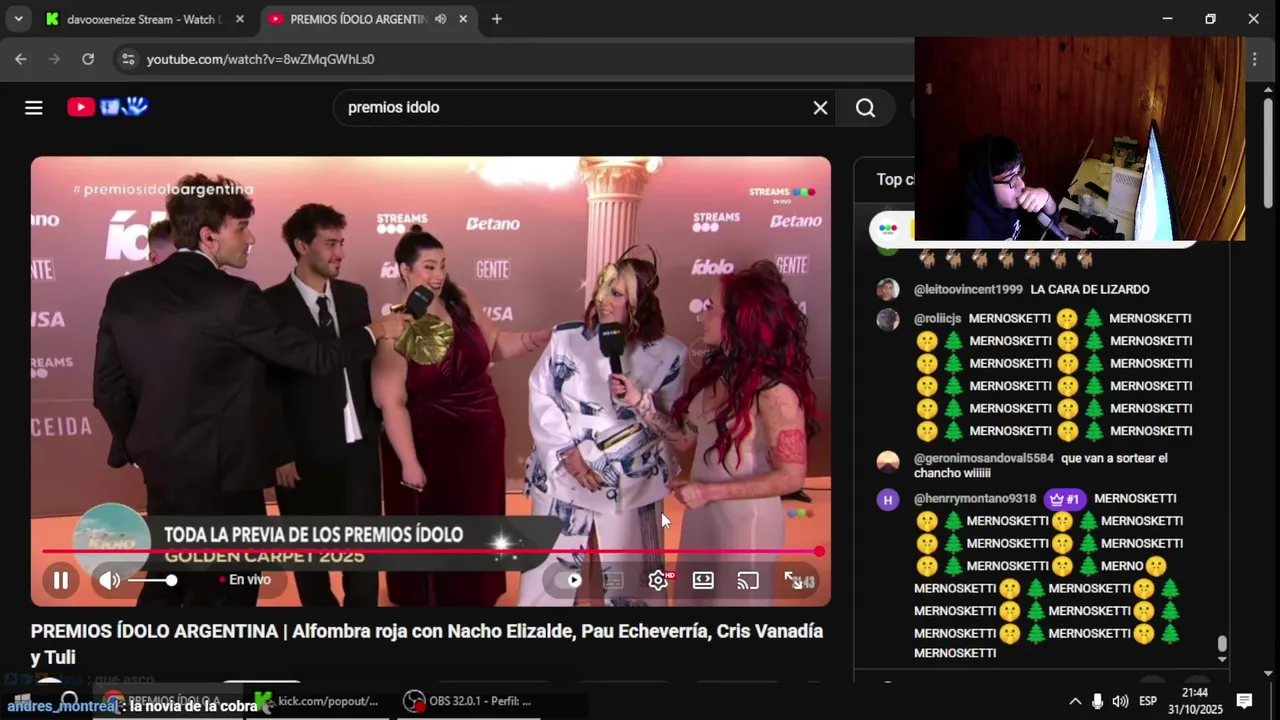Pause the live video
The width and height of the screenshot is (1280, 720).
61,580
